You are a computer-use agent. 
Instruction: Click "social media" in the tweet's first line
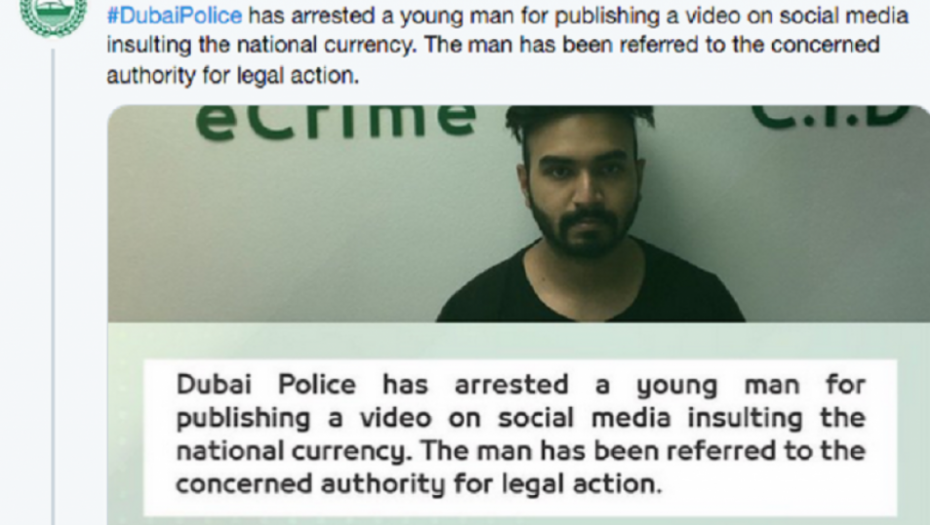click(x=844, y=15)
